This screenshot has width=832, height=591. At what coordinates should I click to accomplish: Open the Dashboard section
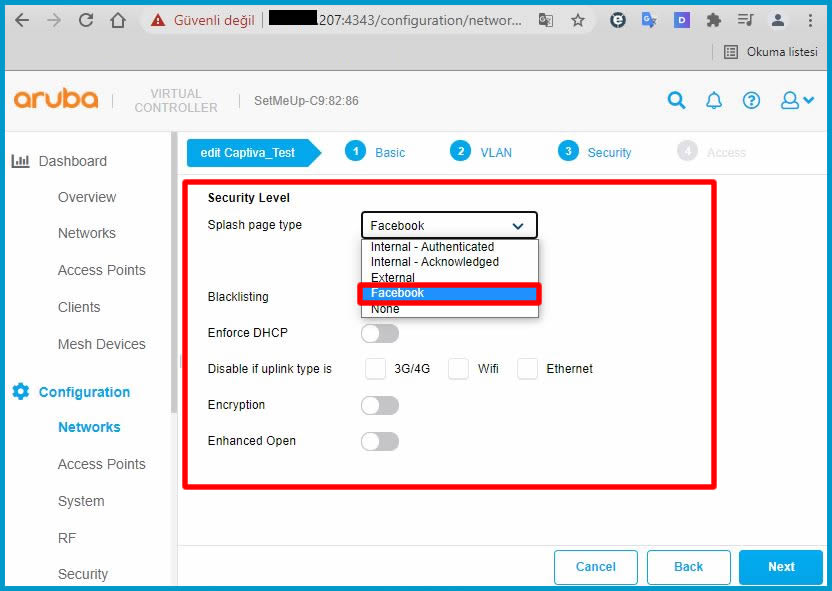point(73,161)
